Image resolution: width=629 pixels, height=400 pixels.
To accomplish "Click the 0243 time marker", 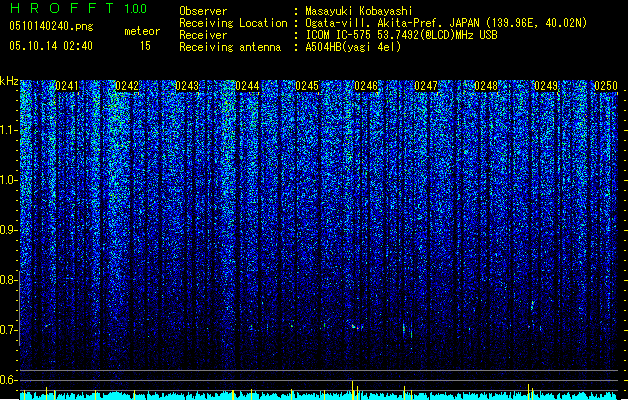I will pos(187,86).
